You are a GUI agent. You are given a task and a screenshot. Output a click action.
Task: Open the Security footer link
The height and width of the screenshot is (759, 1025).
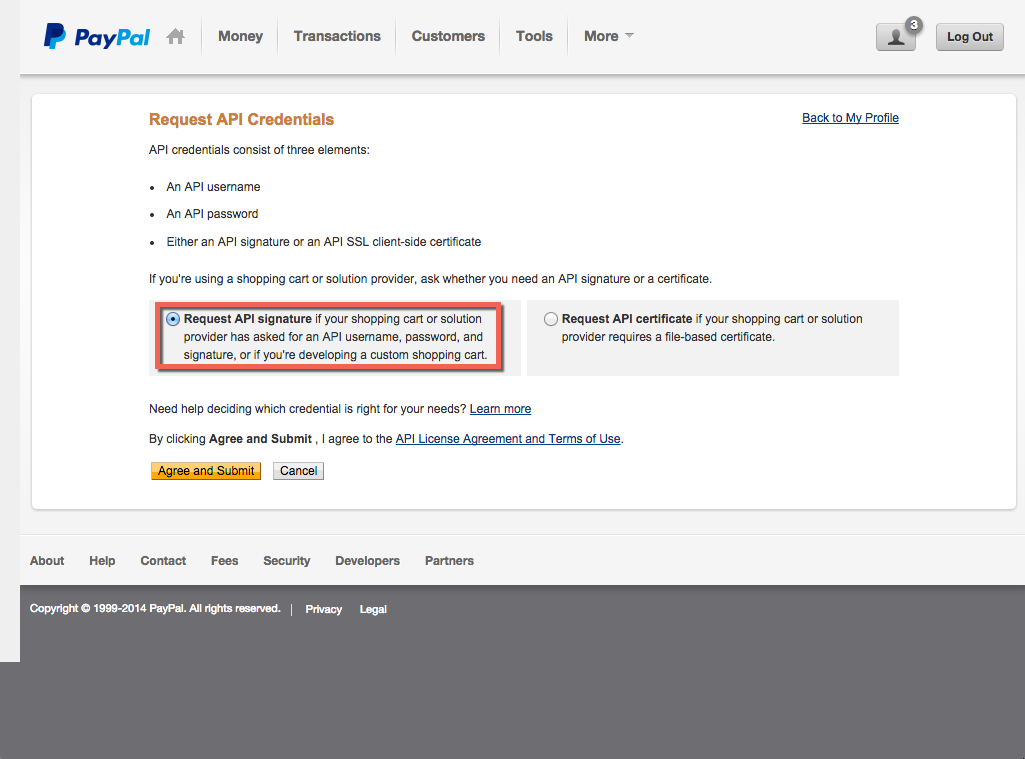click(x=286, y=561)
